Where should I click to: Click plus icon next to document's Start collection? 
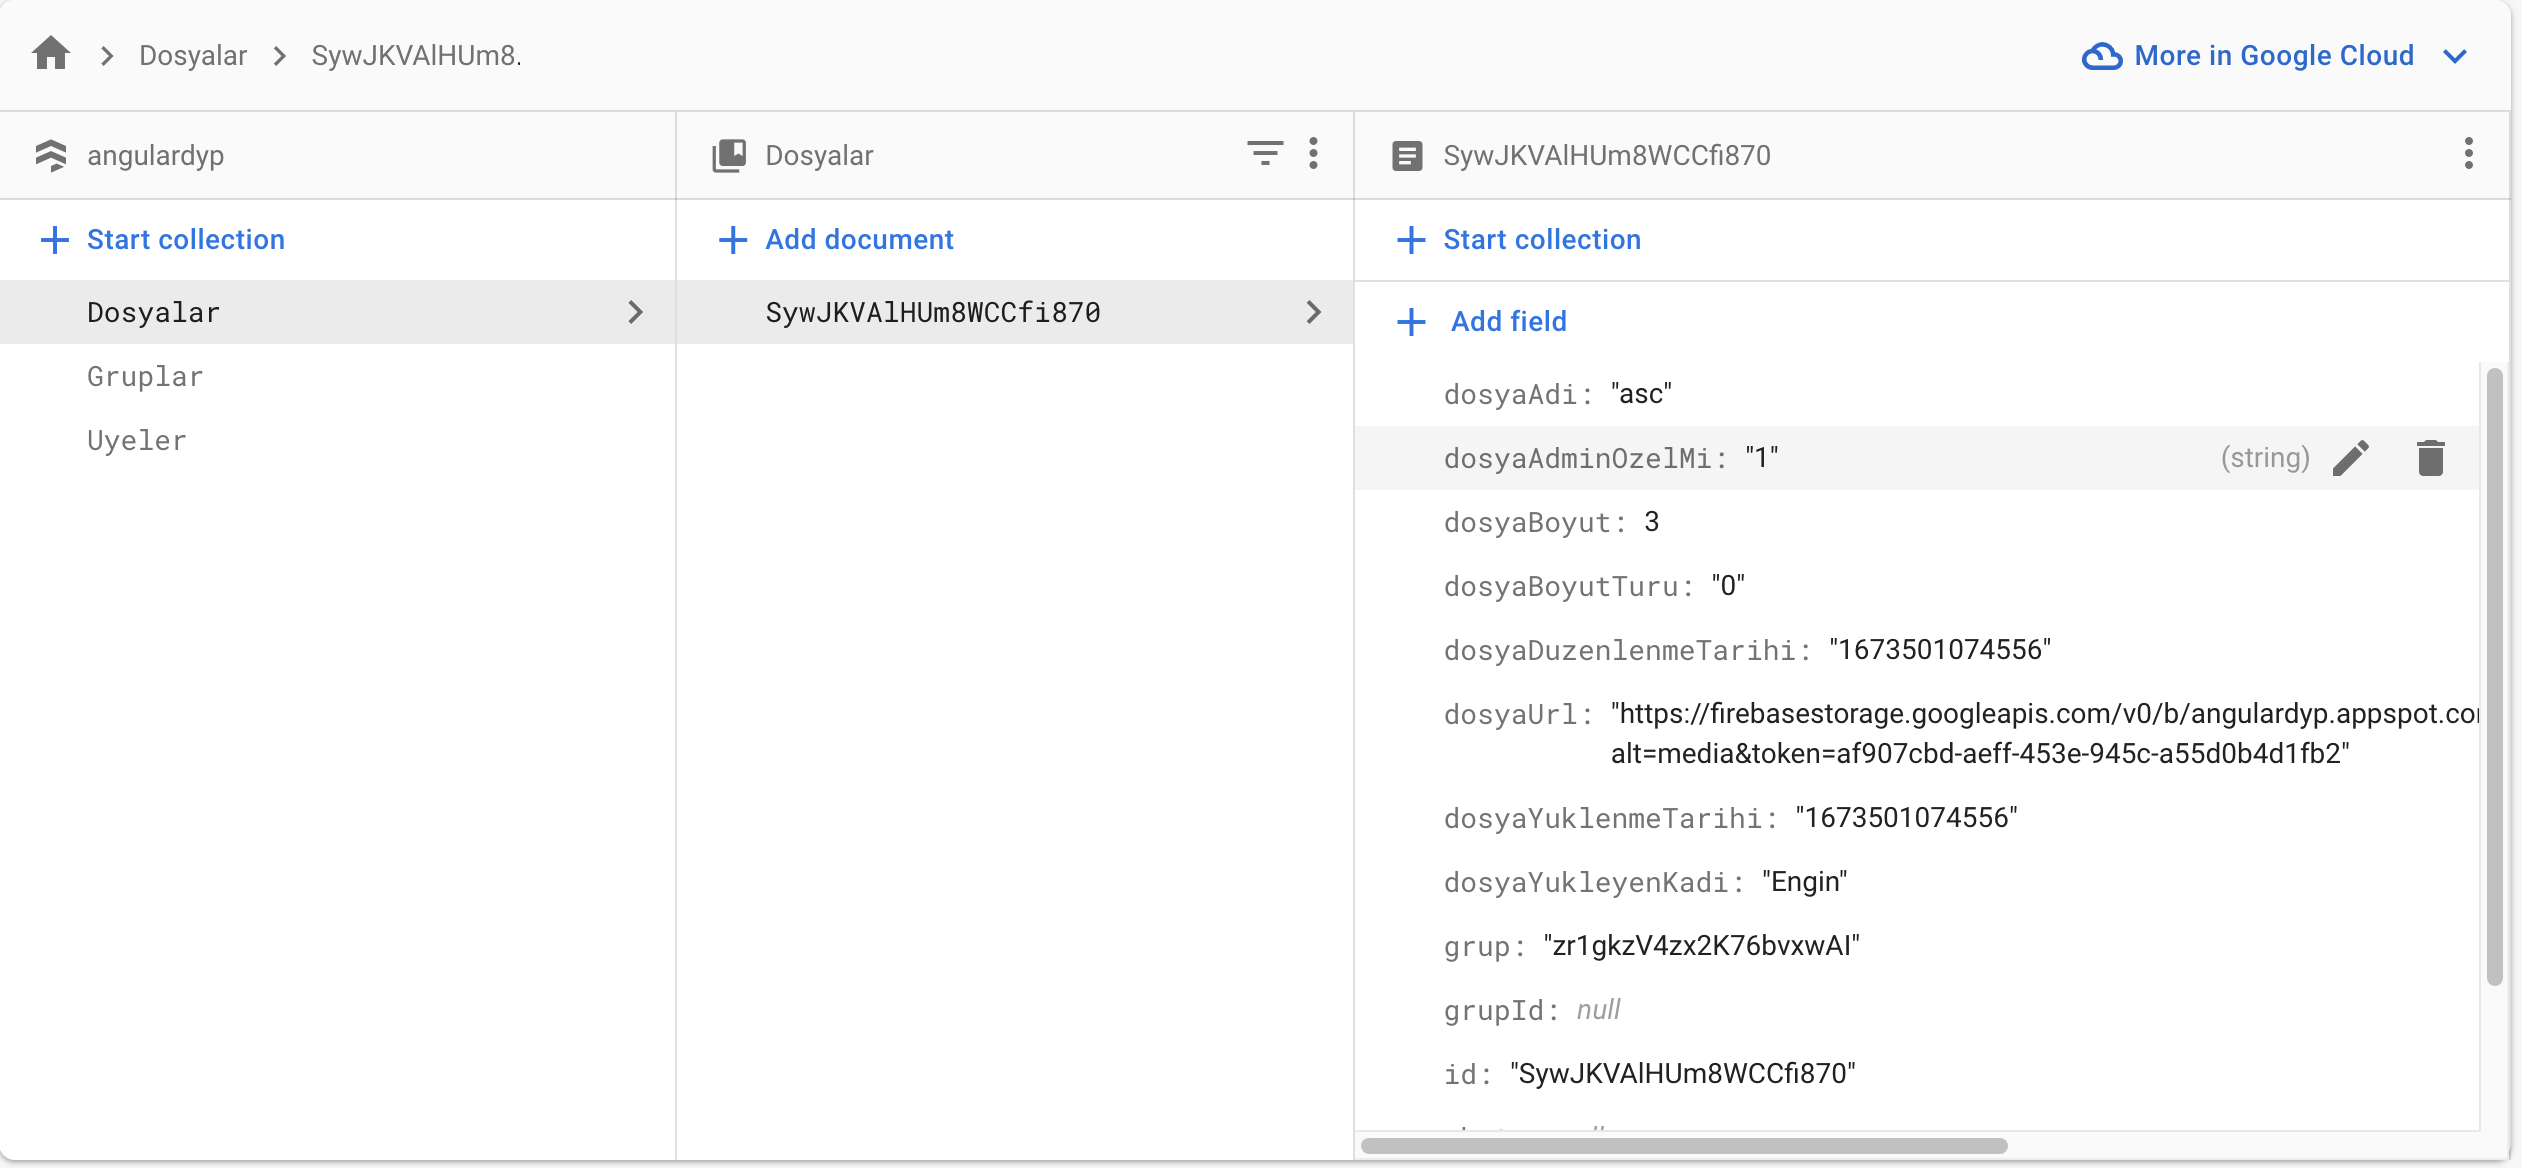click(1410, 239)
